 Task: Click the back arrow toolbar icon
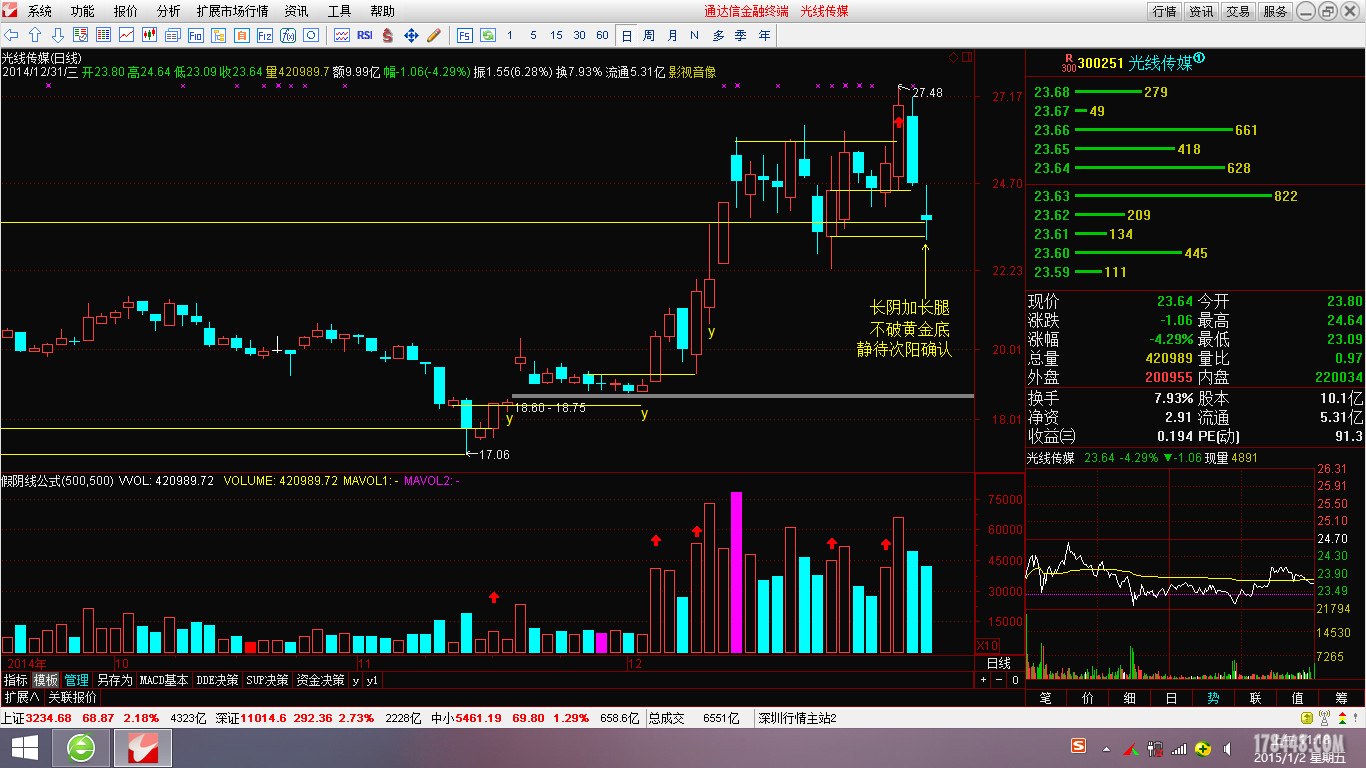tap(11, 35)
